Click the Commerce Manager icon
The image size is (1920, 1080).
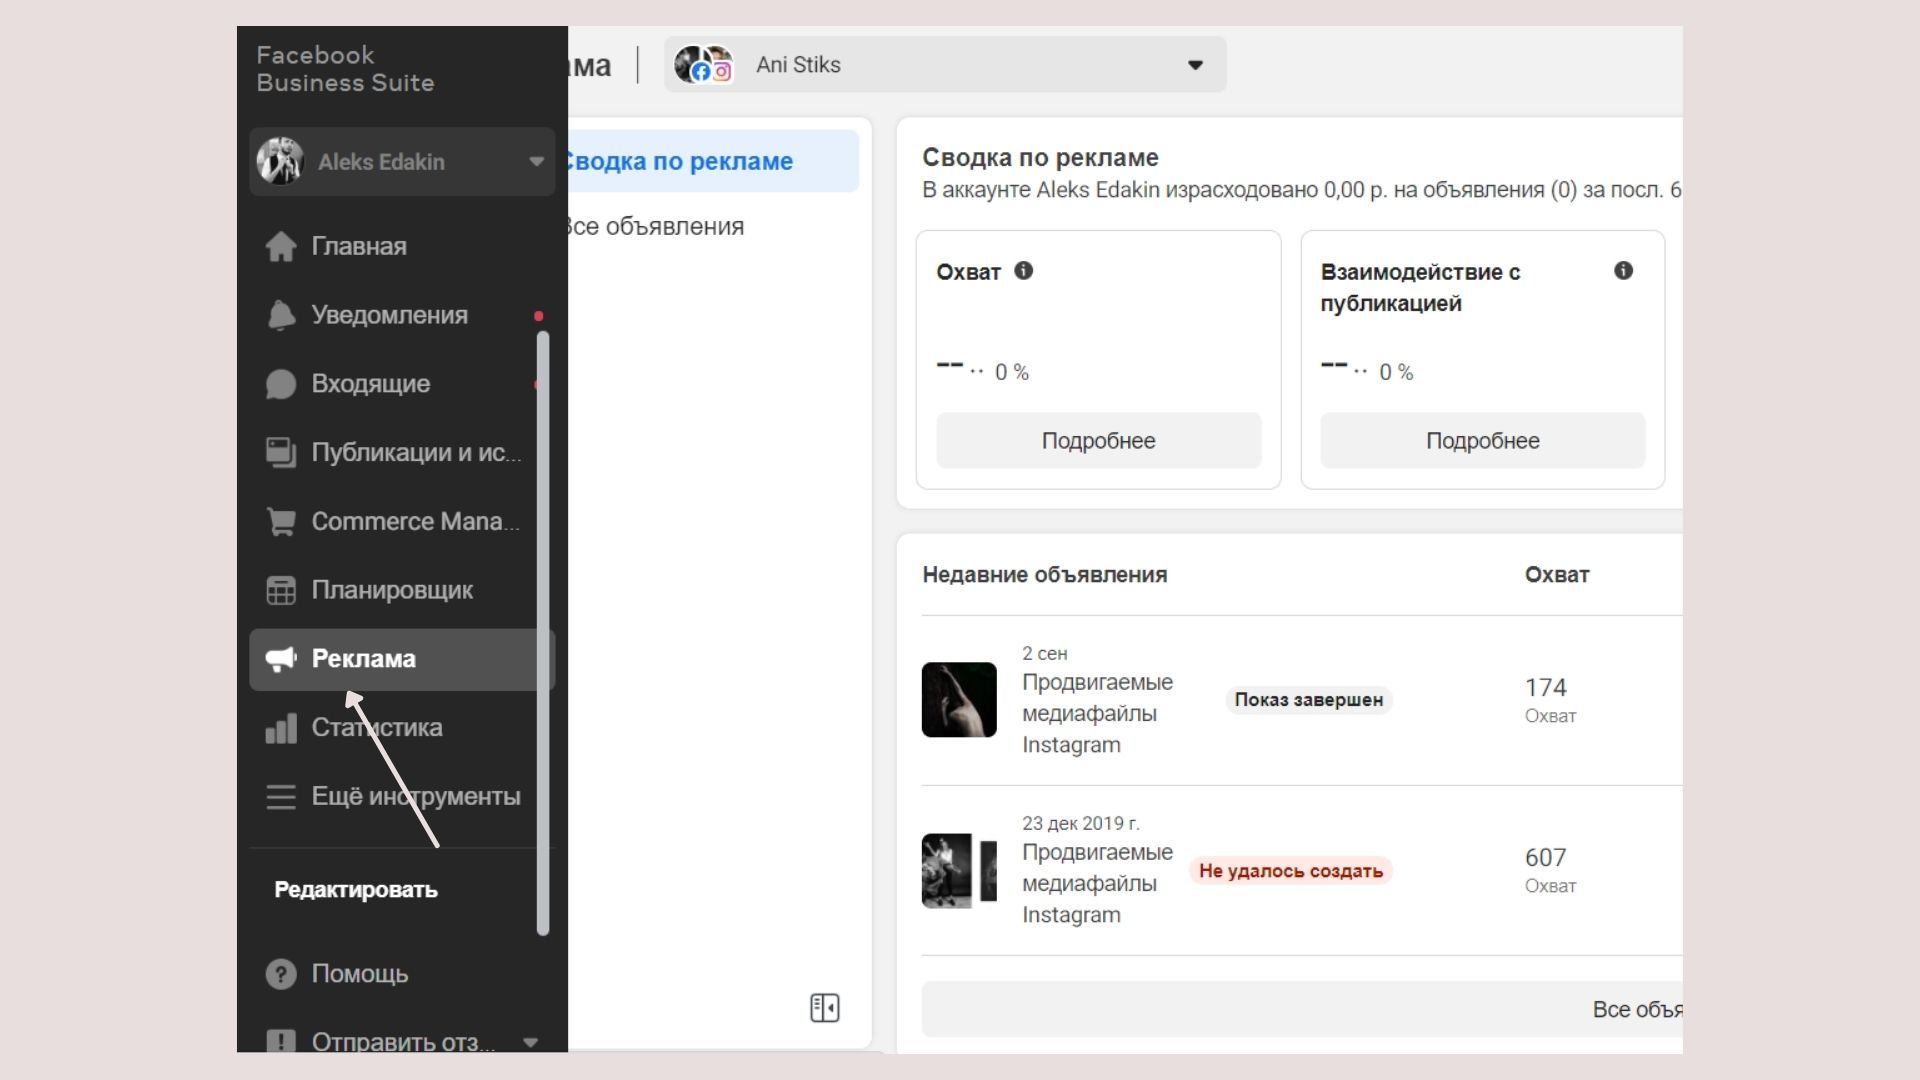[x=280, y=520]
